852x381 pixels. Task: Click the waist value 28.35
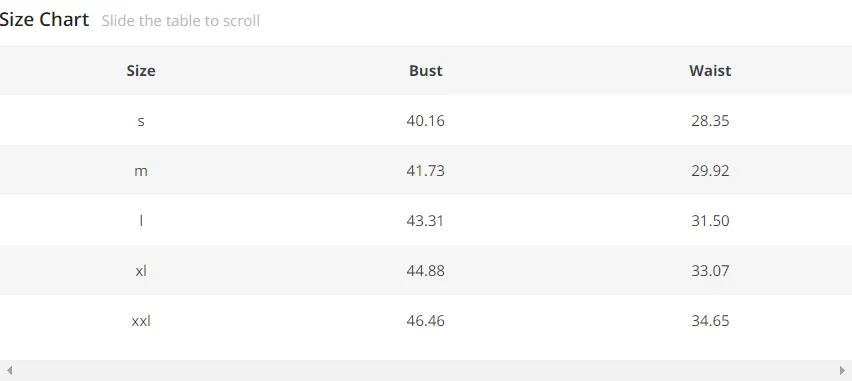point(710,121)
